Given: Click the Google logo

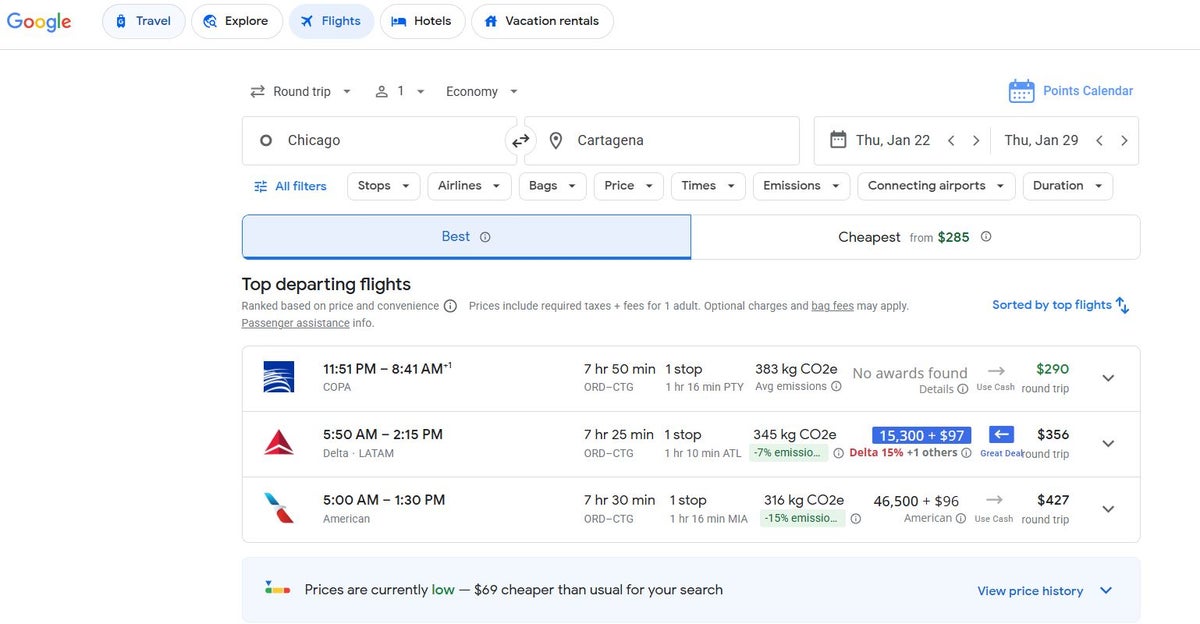Looking at the screenshot, I should [39, 22].
